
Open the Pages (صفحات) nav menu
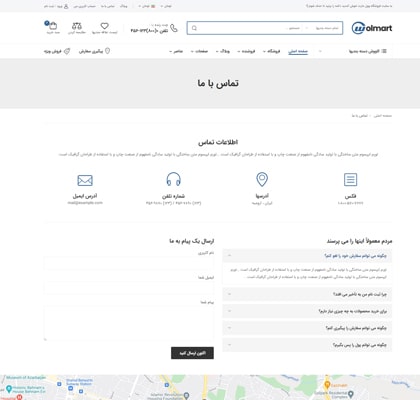pos(199,51)
